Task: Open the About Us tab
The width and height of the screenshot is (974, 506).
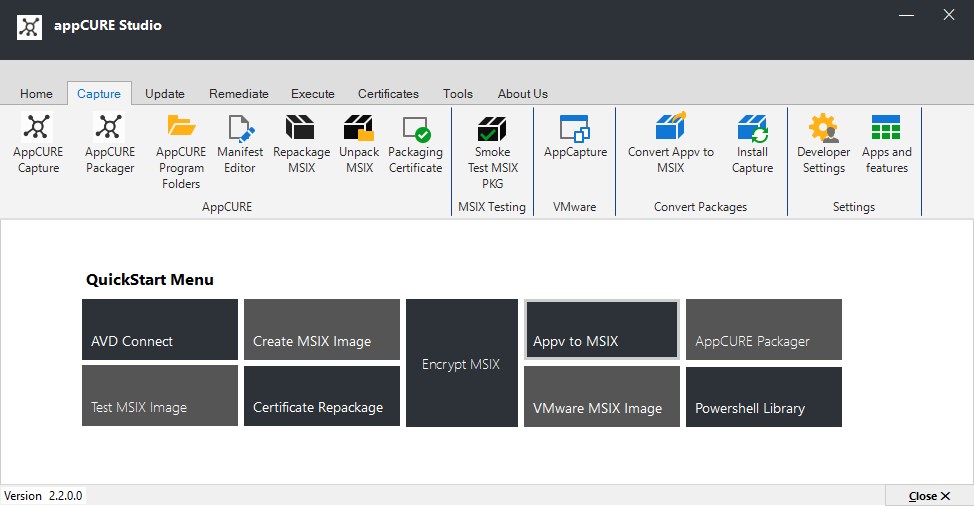Action: 522,94
